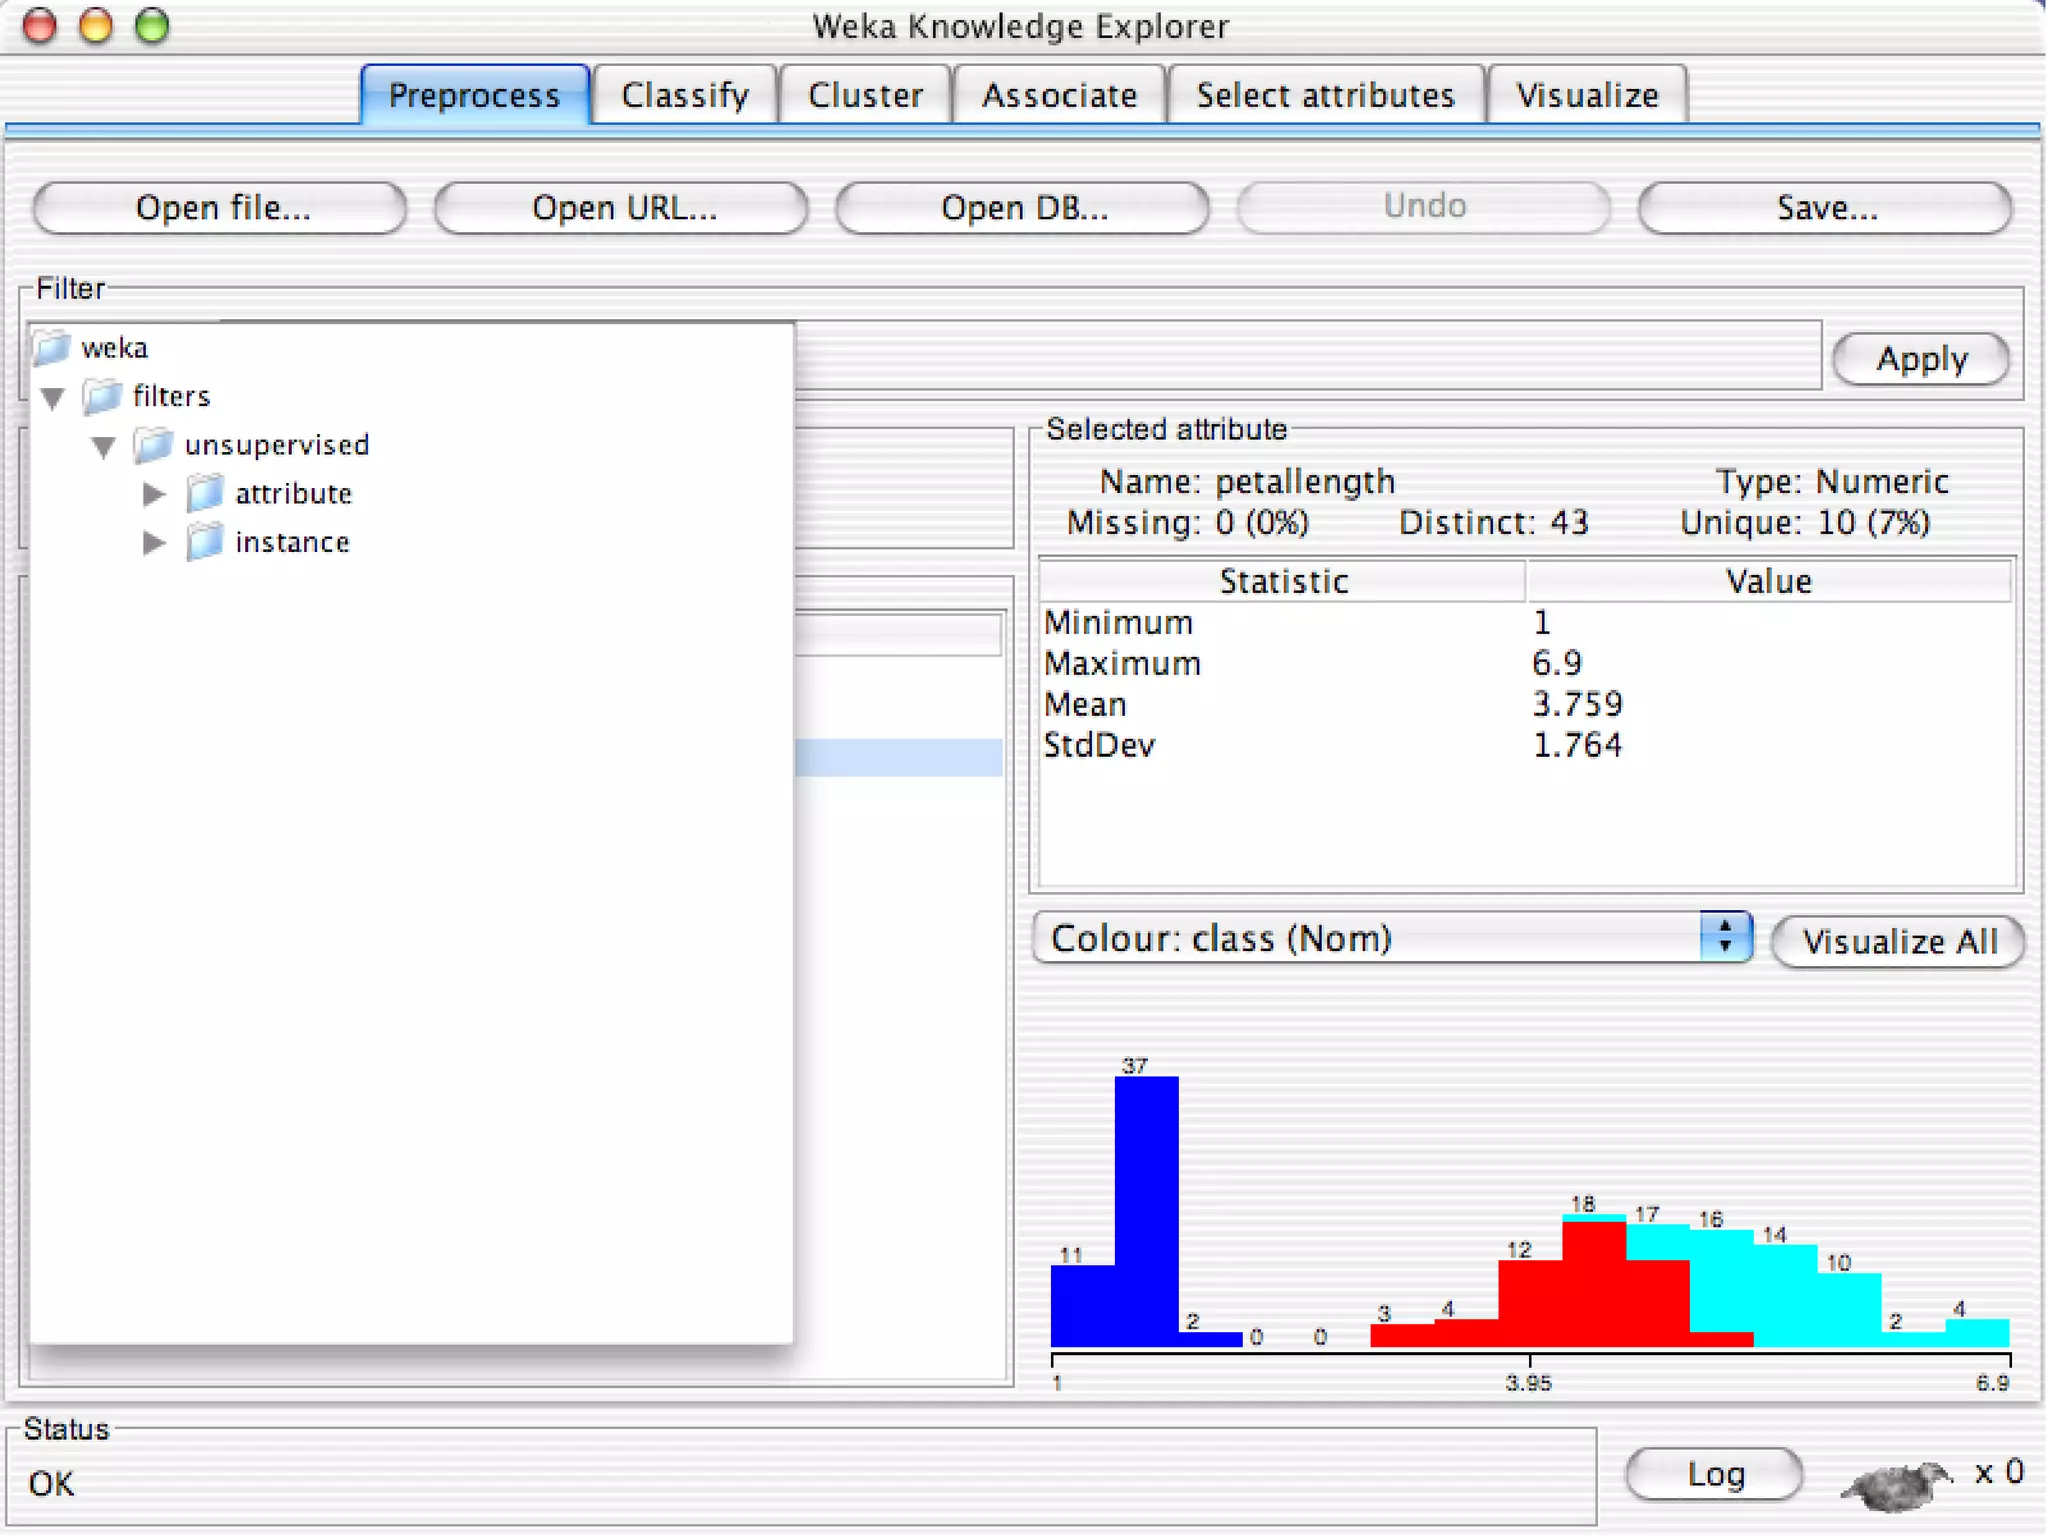
Task: Switch to the Classify tab
Action: click(684, 95)
